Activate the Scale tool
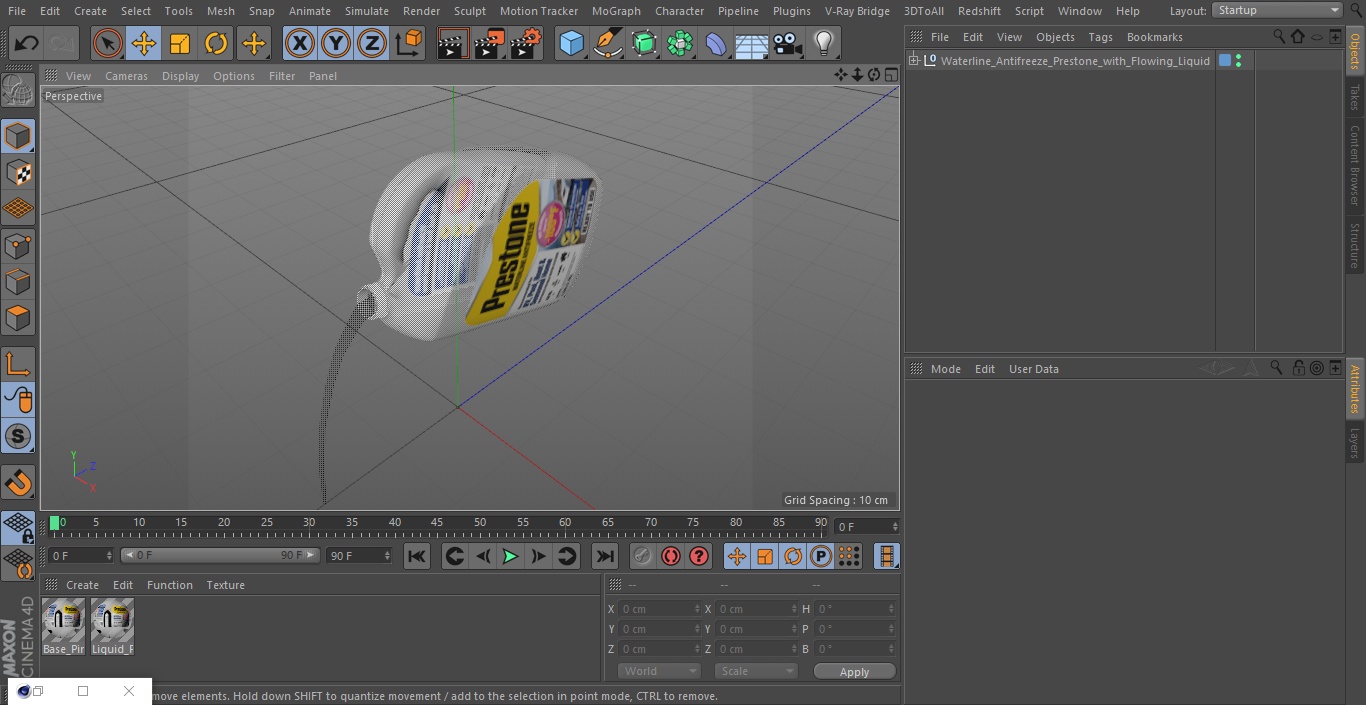Image resolution: width=1366 pixels, height=705 pixels. tap(180, 43)
